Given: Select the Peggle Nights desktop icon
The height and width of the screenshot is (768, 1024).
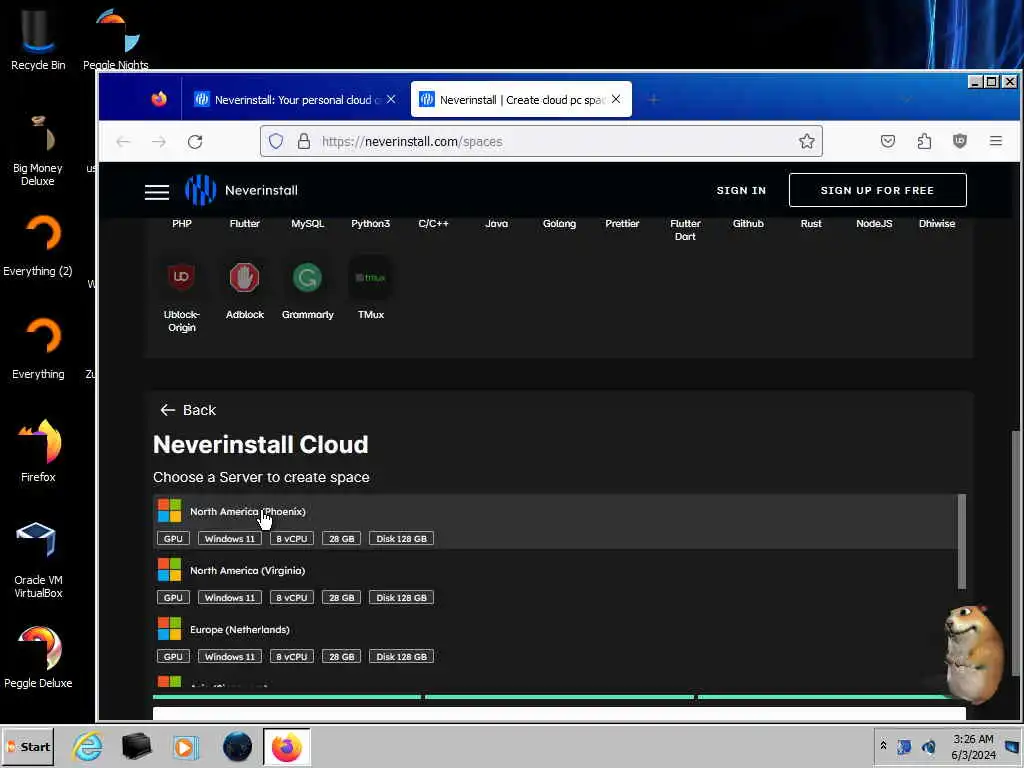Looking at the screenshot, I should [116, 38].
